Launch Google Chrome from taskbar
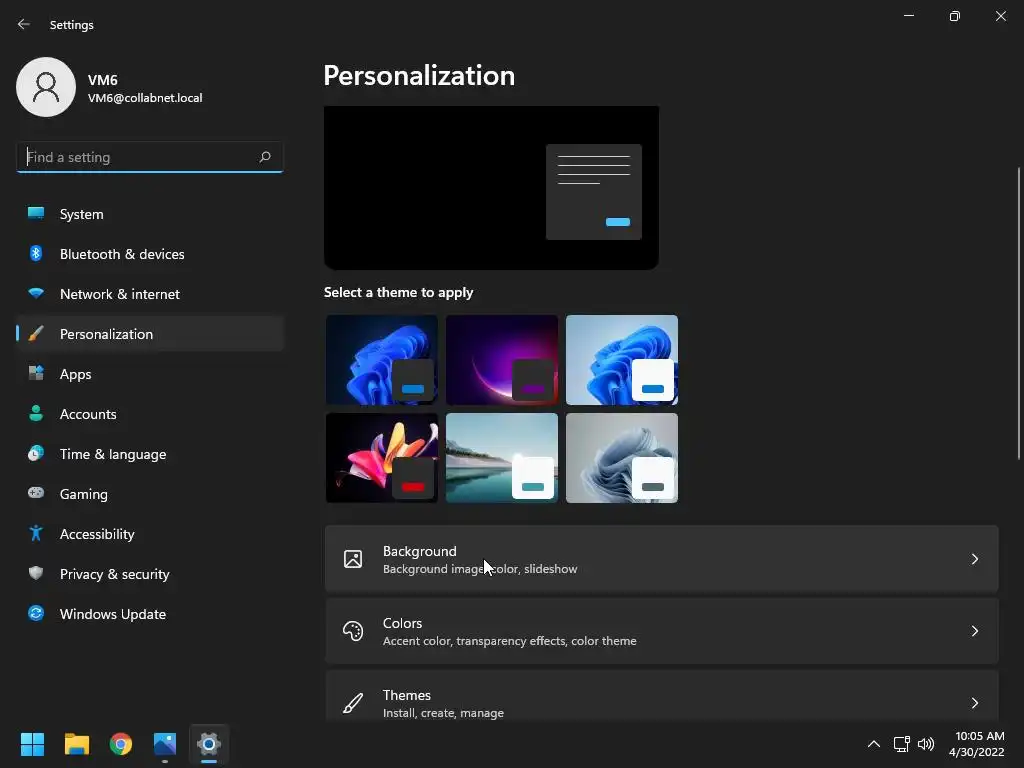 click(121, 744)
